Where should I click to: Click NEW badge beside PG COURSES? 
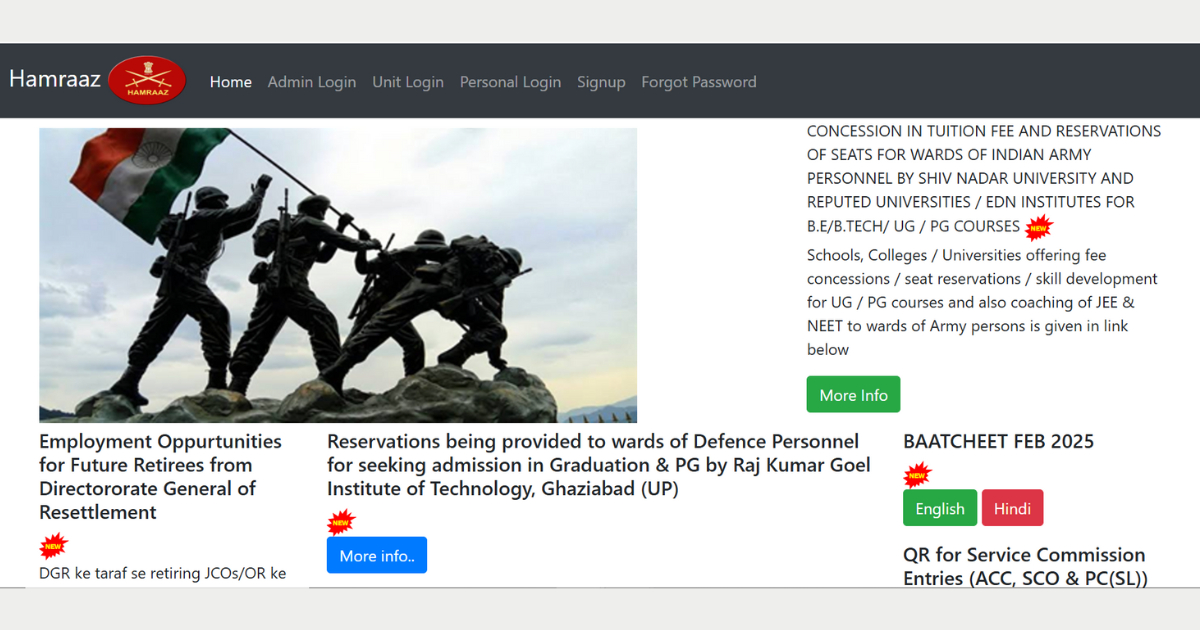point(1040,227)
